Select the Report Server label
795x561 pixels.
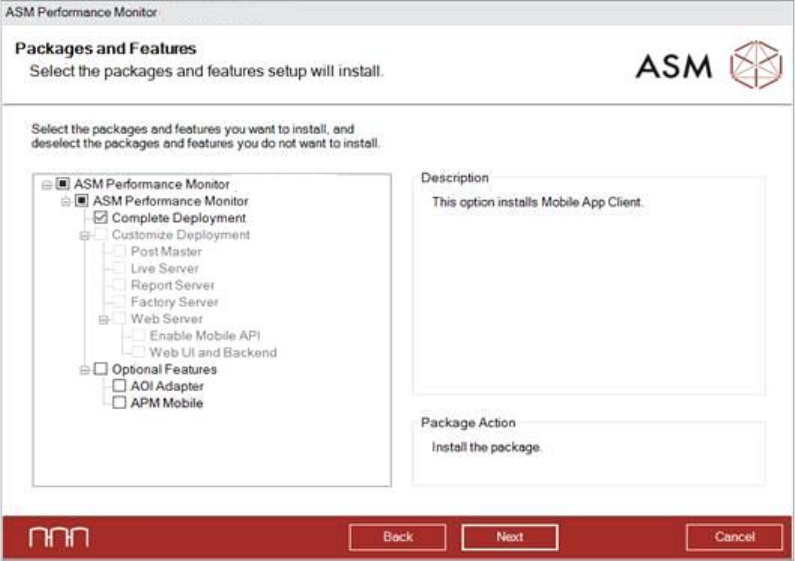(172, 285)
